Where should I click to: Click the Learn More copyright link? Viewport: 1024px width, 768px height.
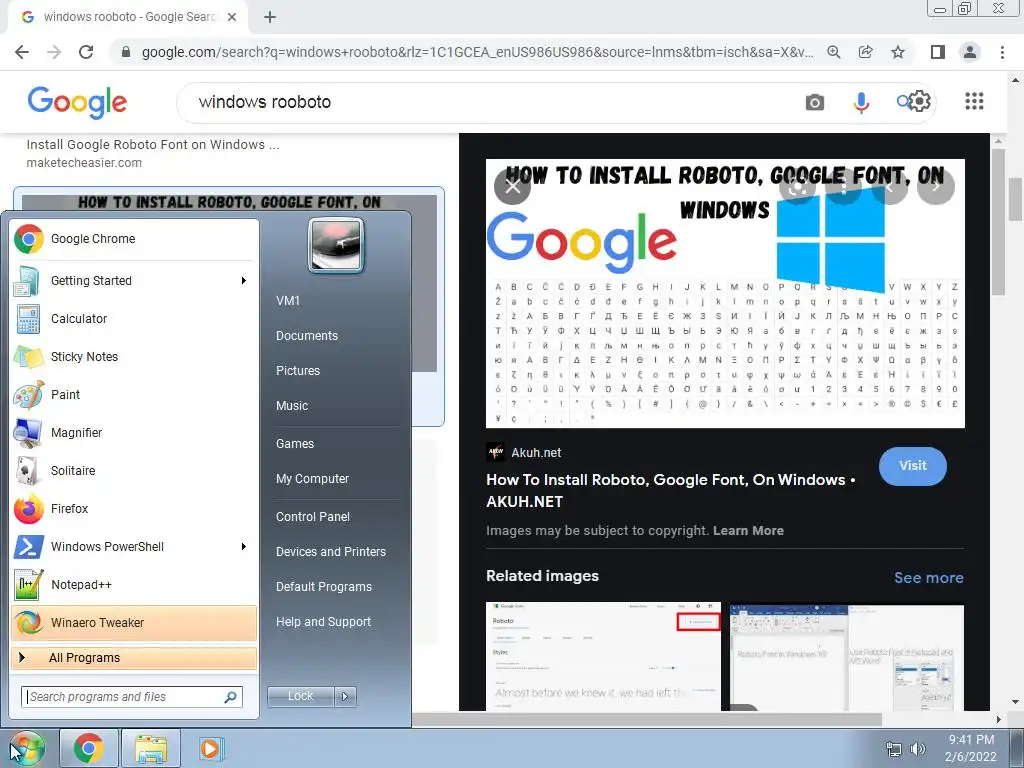[748, 531]
